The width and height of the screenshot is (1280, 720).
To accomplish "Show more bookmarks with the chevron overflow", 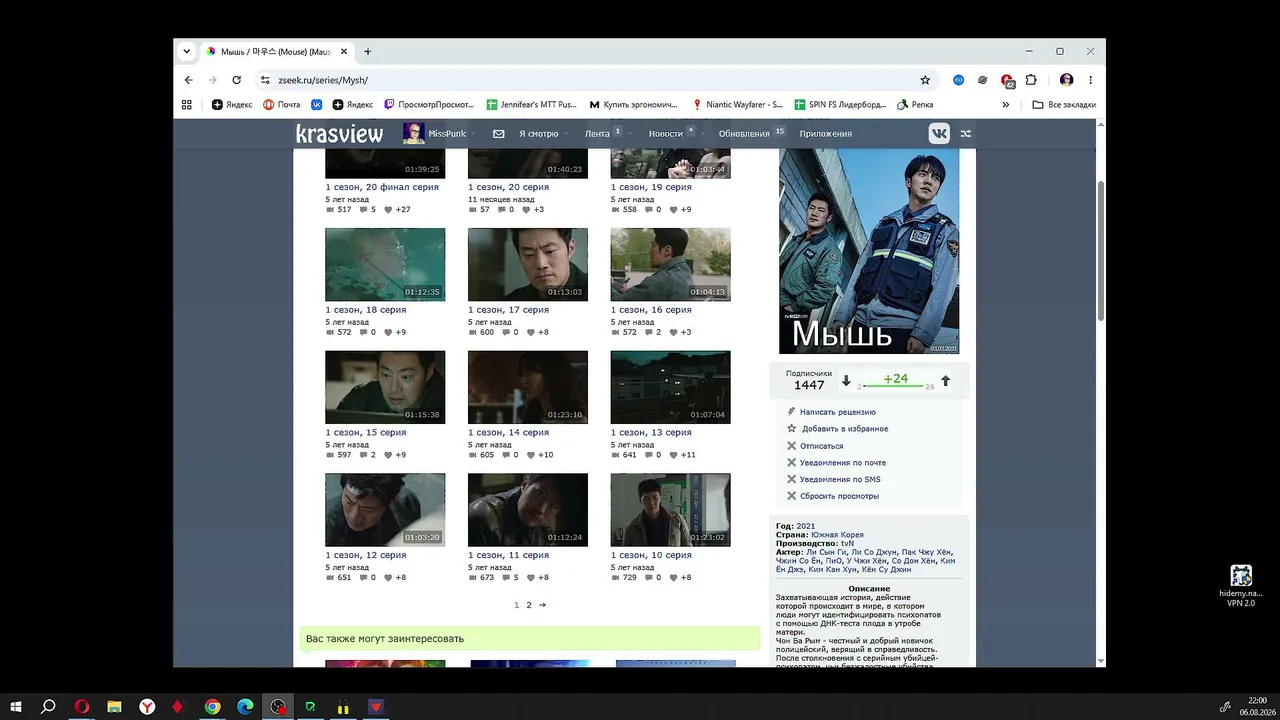I will click(1006, 104).
